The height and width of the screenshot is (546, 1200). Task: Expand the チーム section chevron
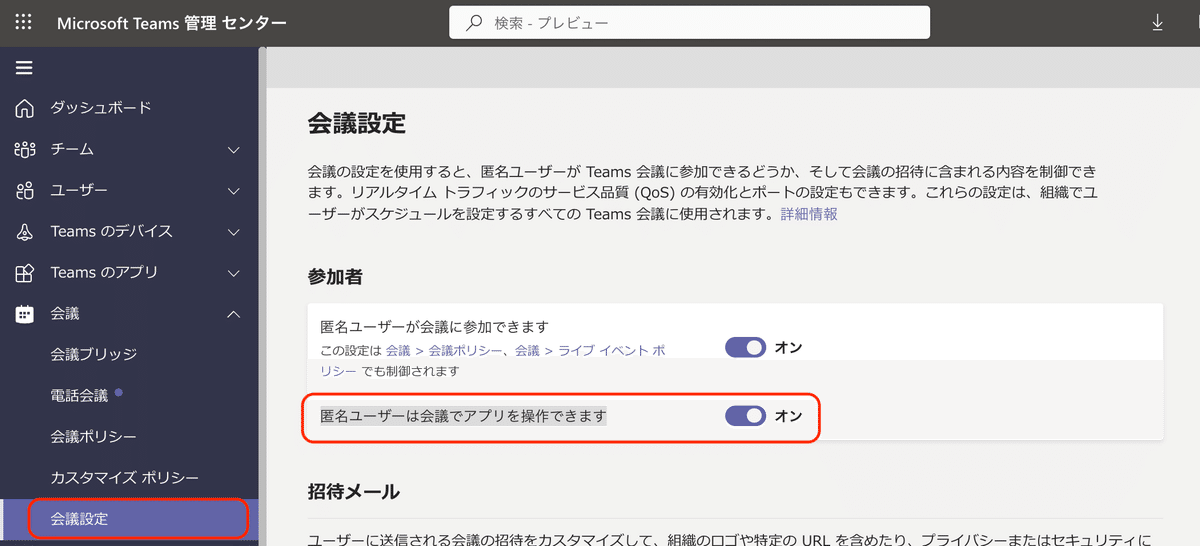pyautogui.click(x=234, y=150)
